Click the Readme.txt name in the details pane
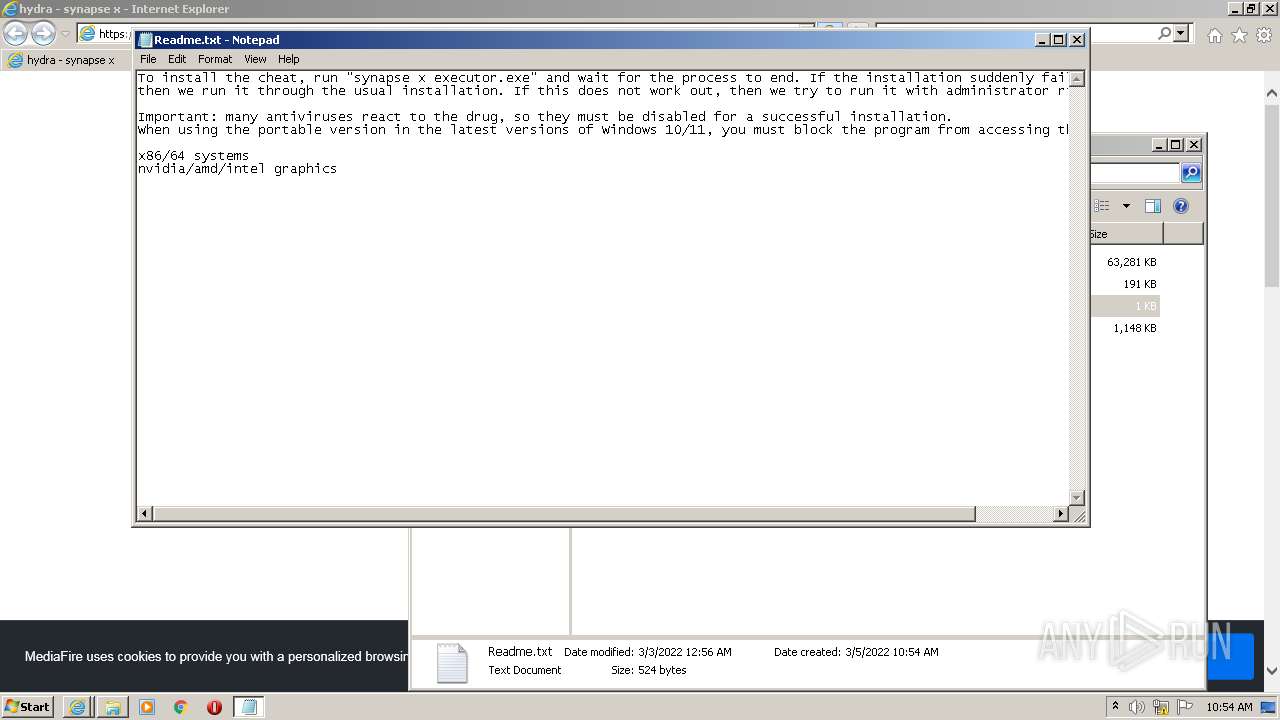Screen dimensions: 1280x720 pyautogui.click(x=520, y=651)
